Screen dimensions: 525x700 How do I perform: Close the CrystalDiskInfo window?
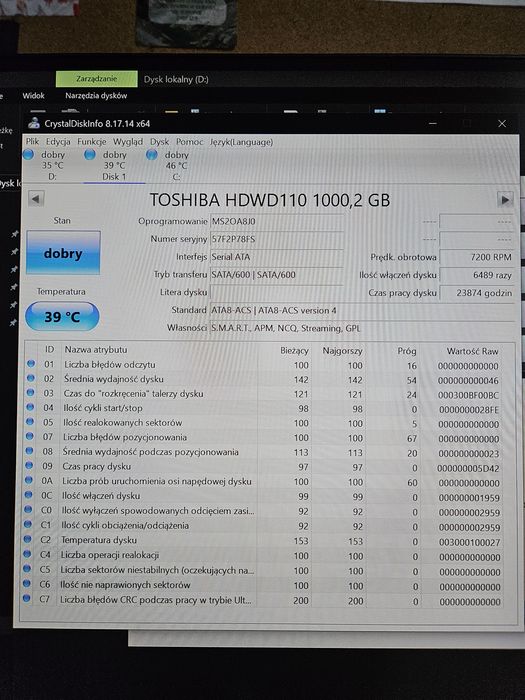[502, 124]
